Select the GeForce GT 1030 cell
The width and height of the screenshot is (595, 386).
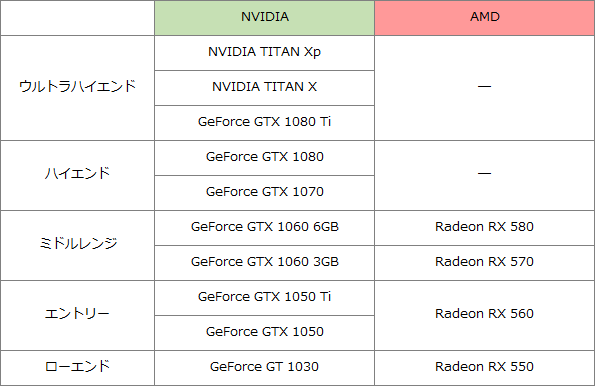264,368
